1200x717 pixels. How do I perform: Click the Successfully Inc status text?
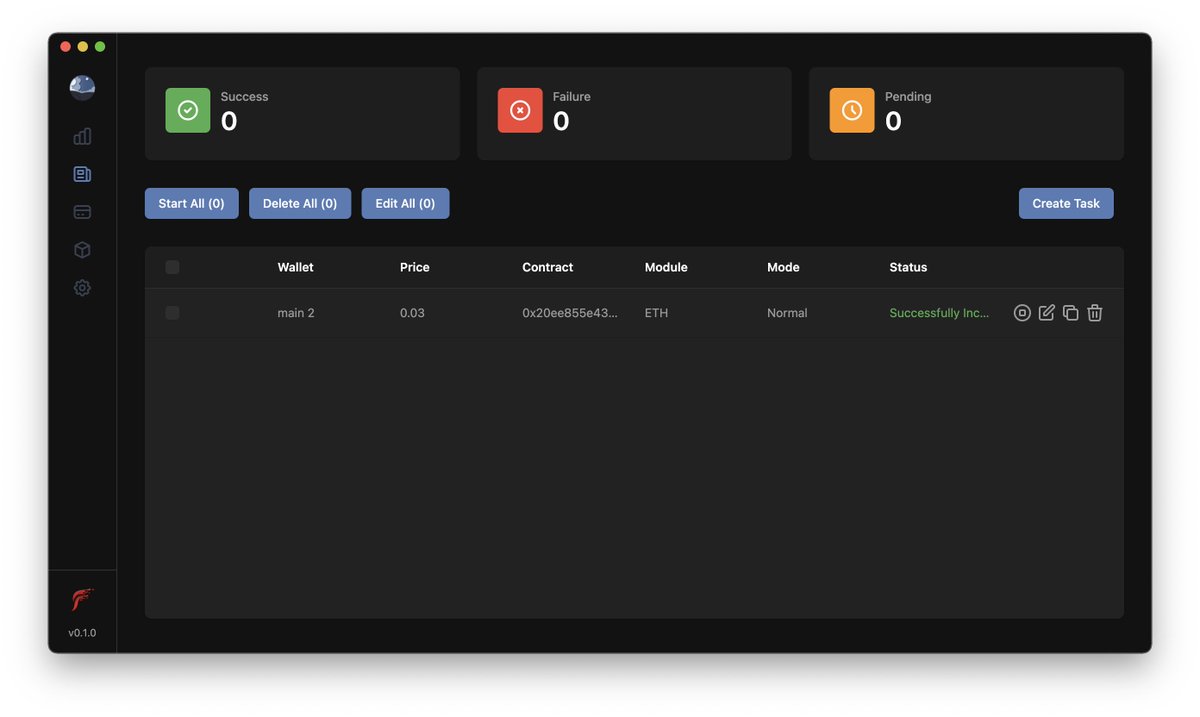(939, 312)
